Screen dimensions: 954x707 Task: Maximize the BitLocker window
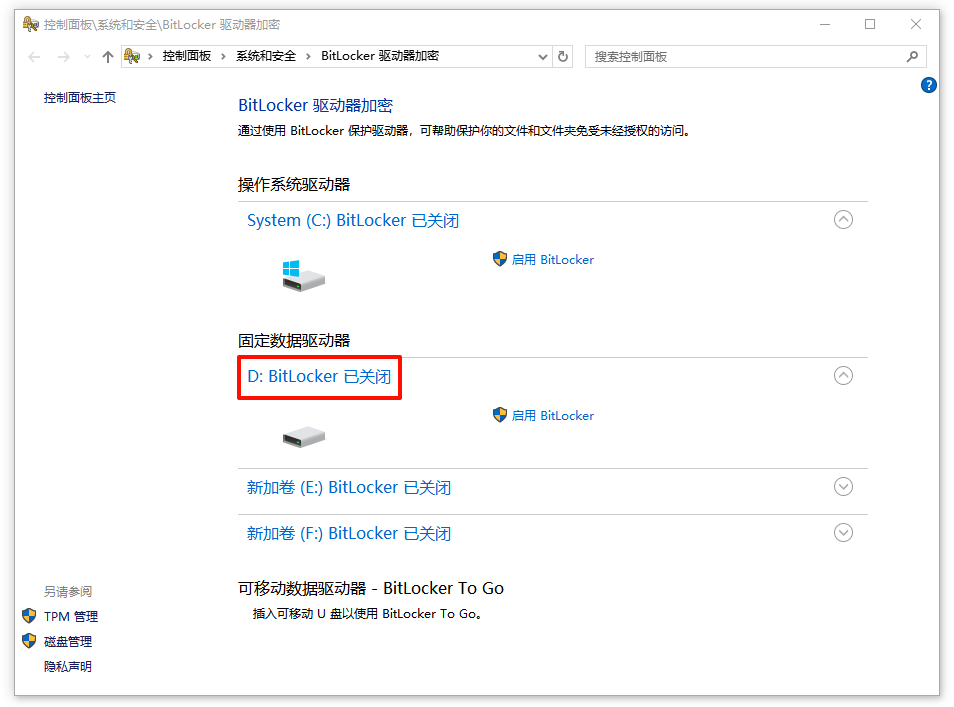click(870, 24)
